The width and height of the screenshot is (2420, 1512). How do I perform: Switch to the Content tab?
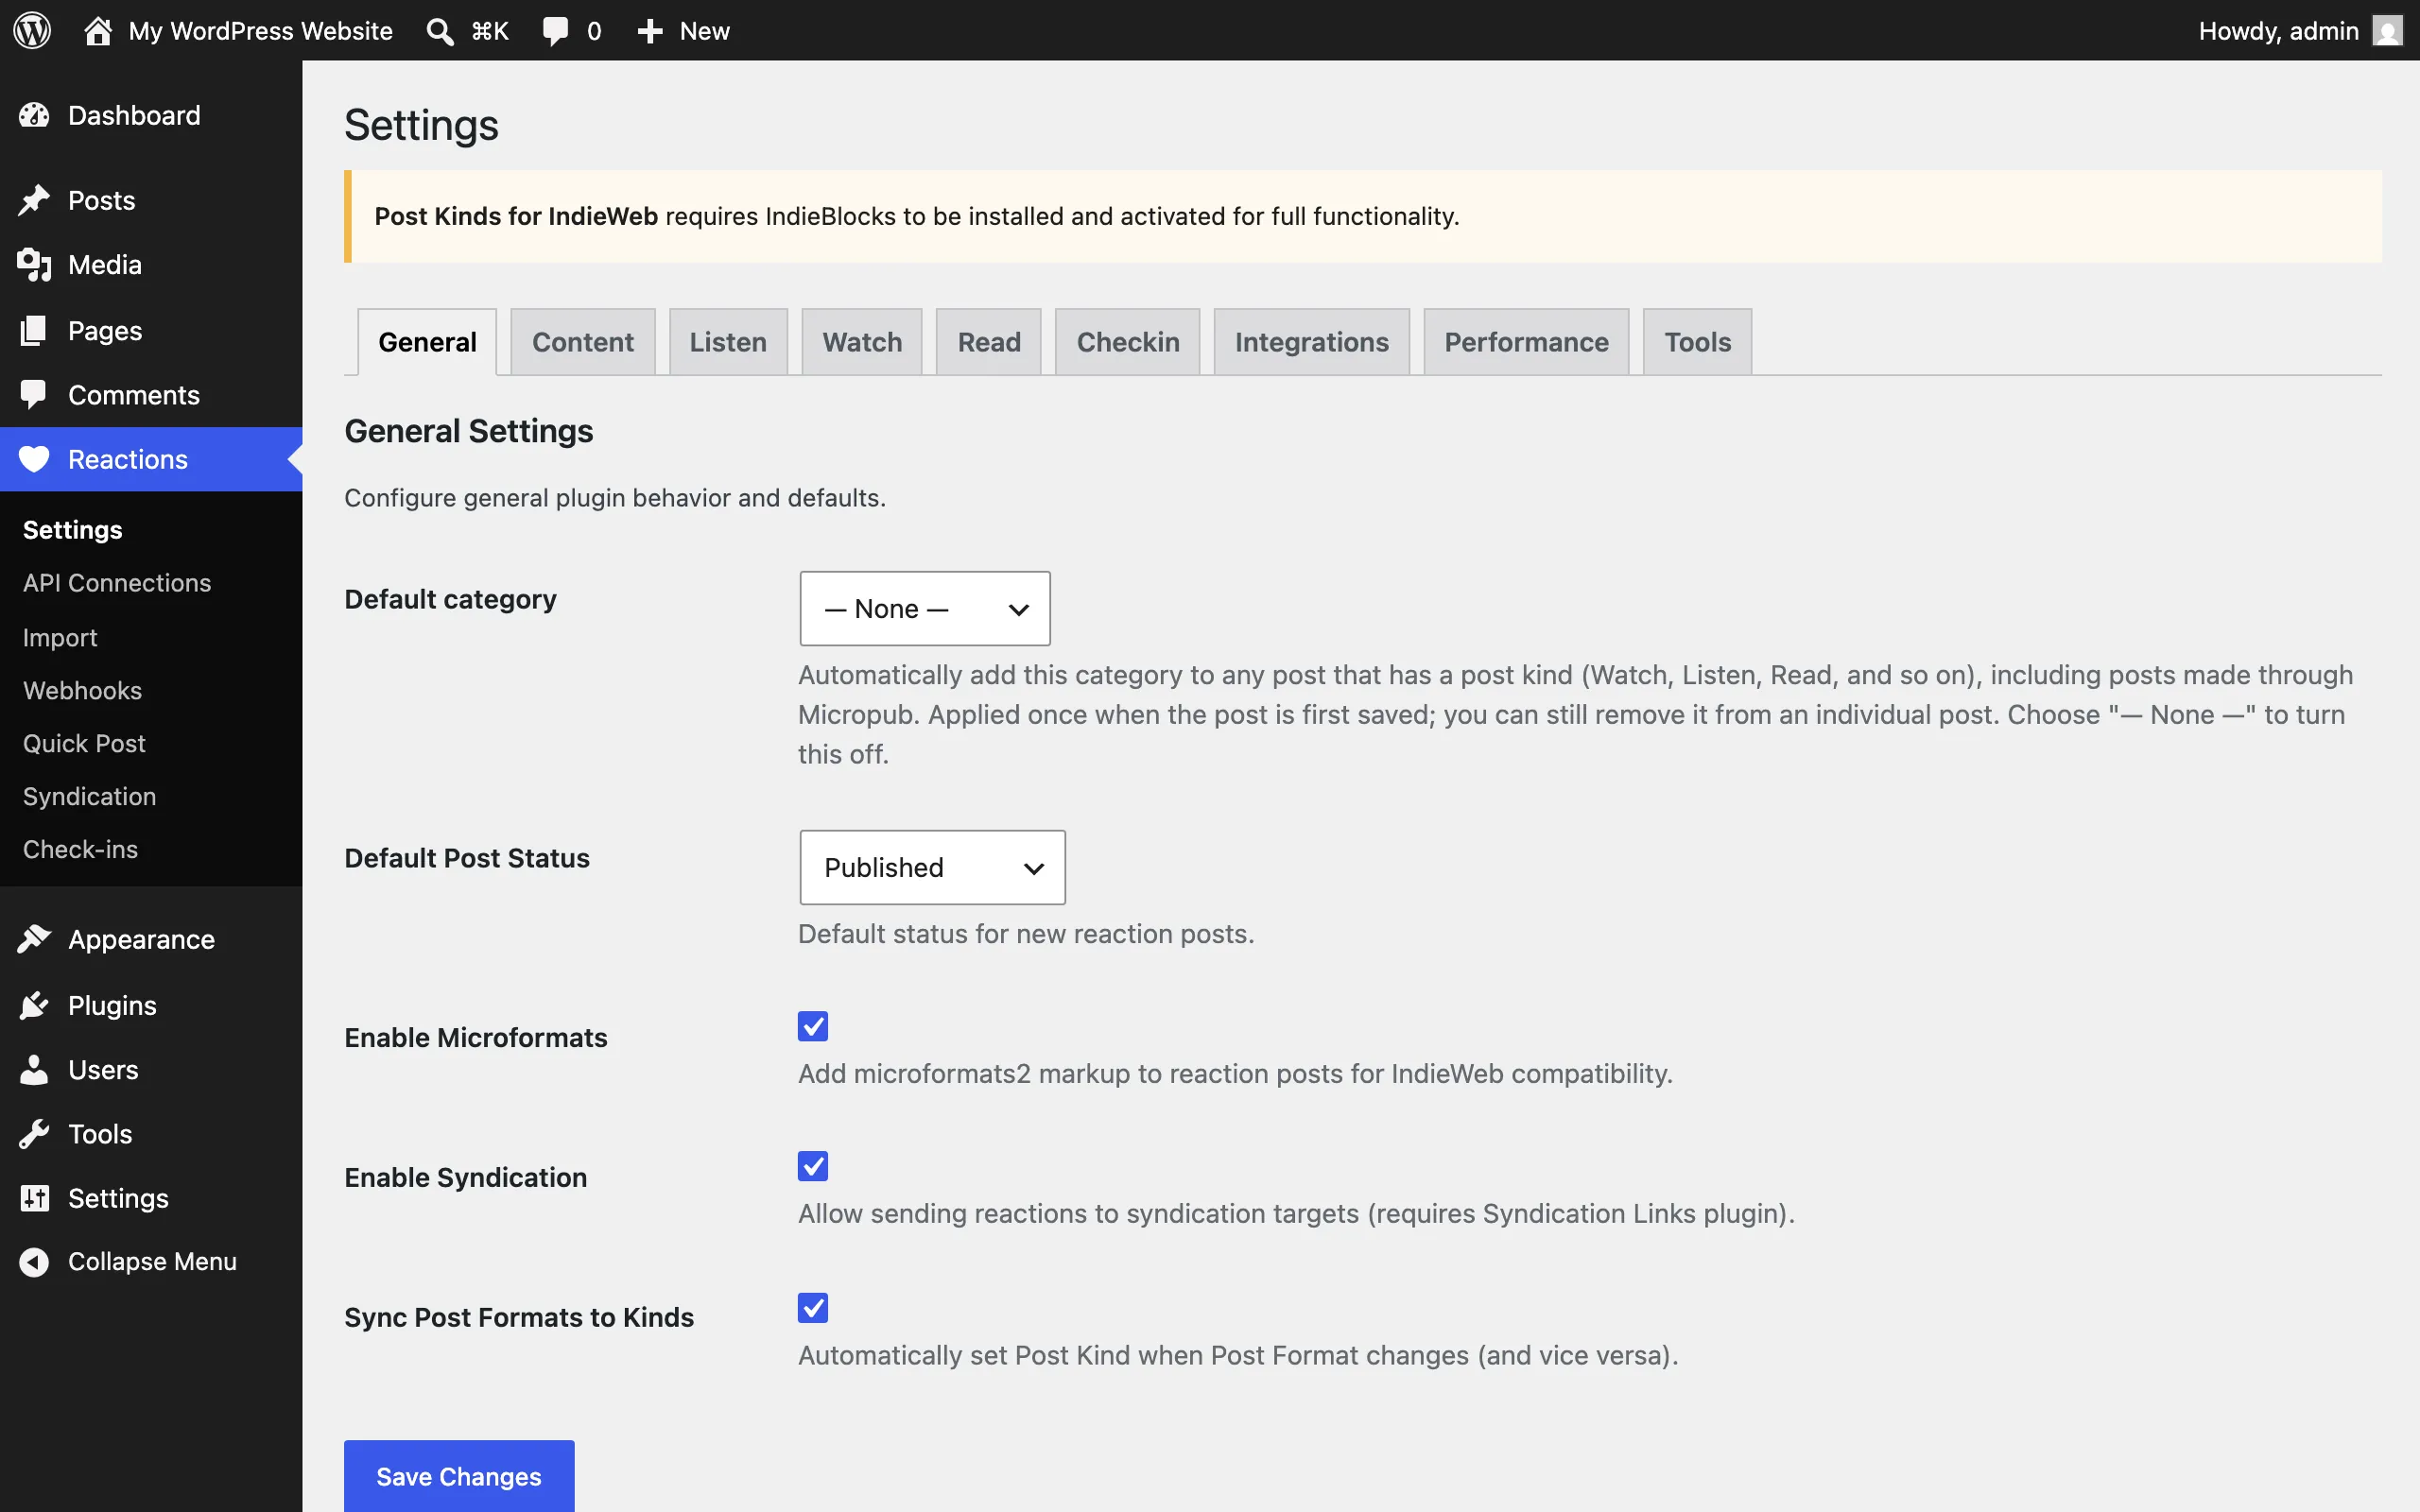point(583,342)
